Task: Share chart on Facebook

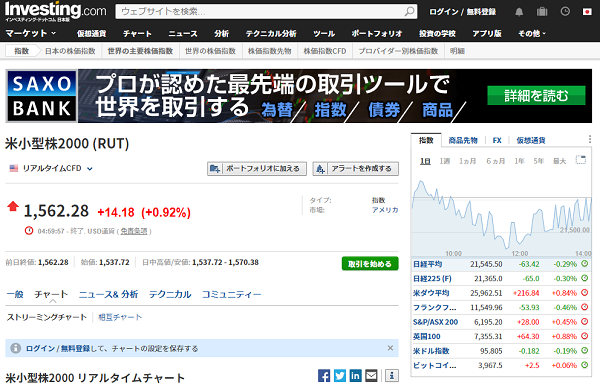Action: point(324,376)
